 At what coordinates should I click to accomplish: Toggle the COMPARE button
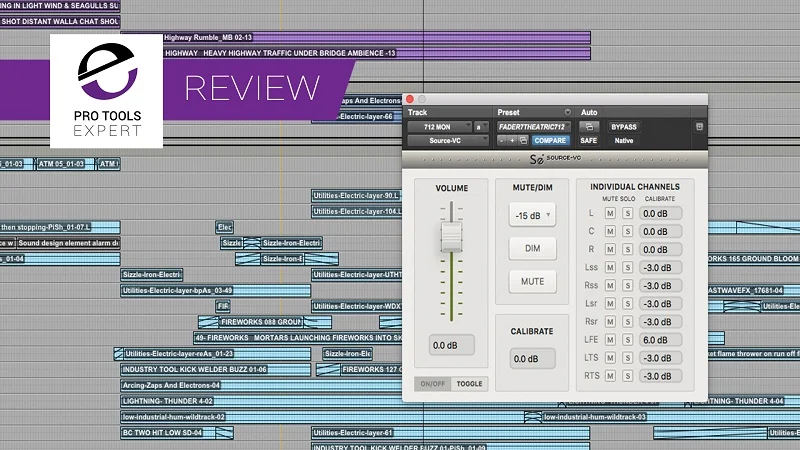coord(550,140)
